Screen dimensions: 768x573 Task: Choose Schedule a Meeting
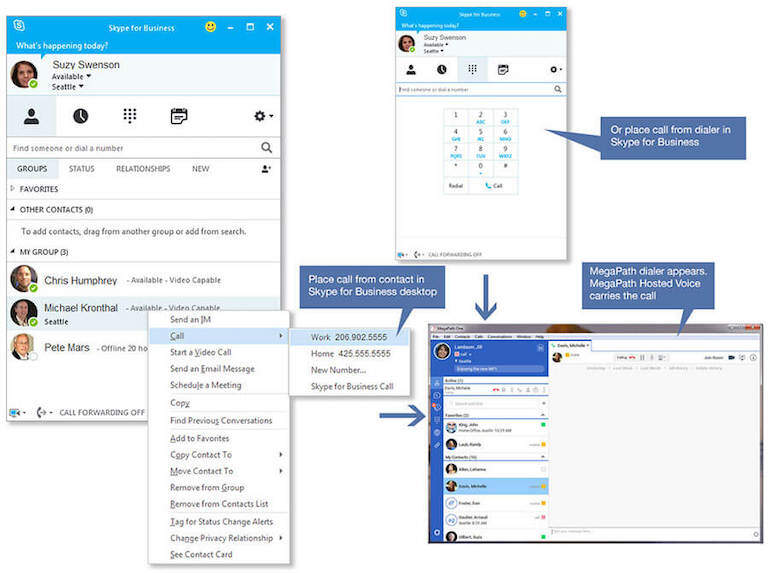tap(206, 385)
